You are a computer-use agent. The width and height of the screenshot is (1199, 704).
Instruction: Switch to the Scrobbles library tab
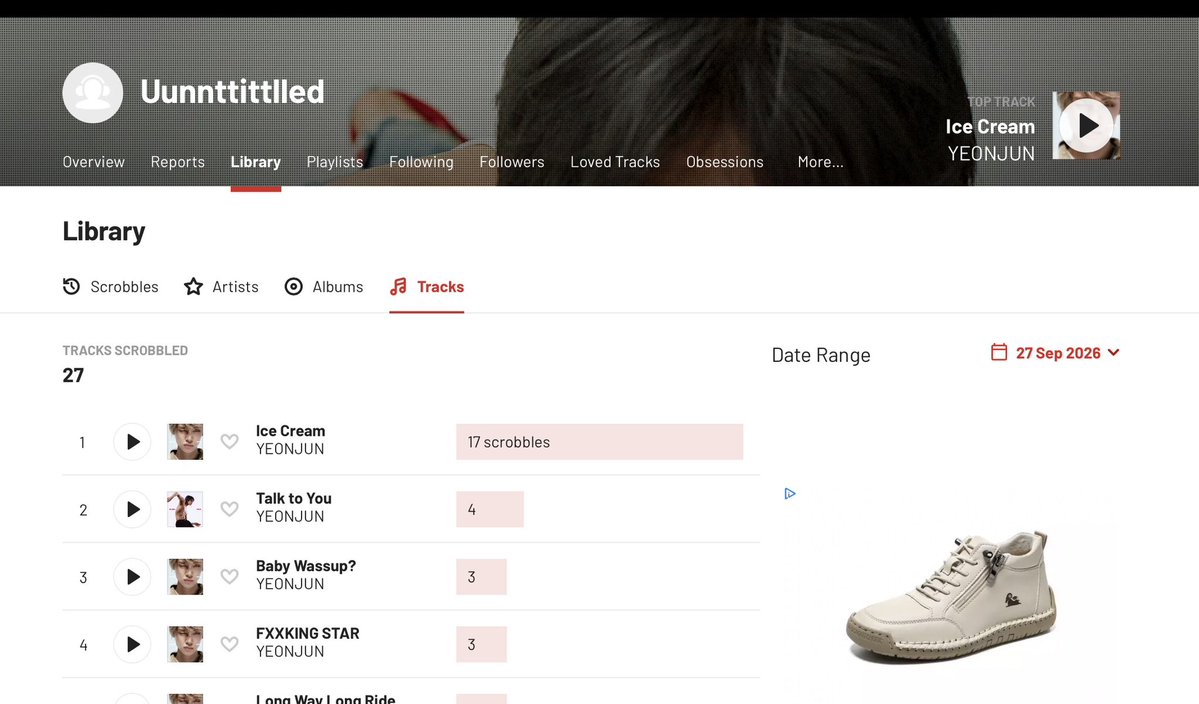(x=111, y=287)
